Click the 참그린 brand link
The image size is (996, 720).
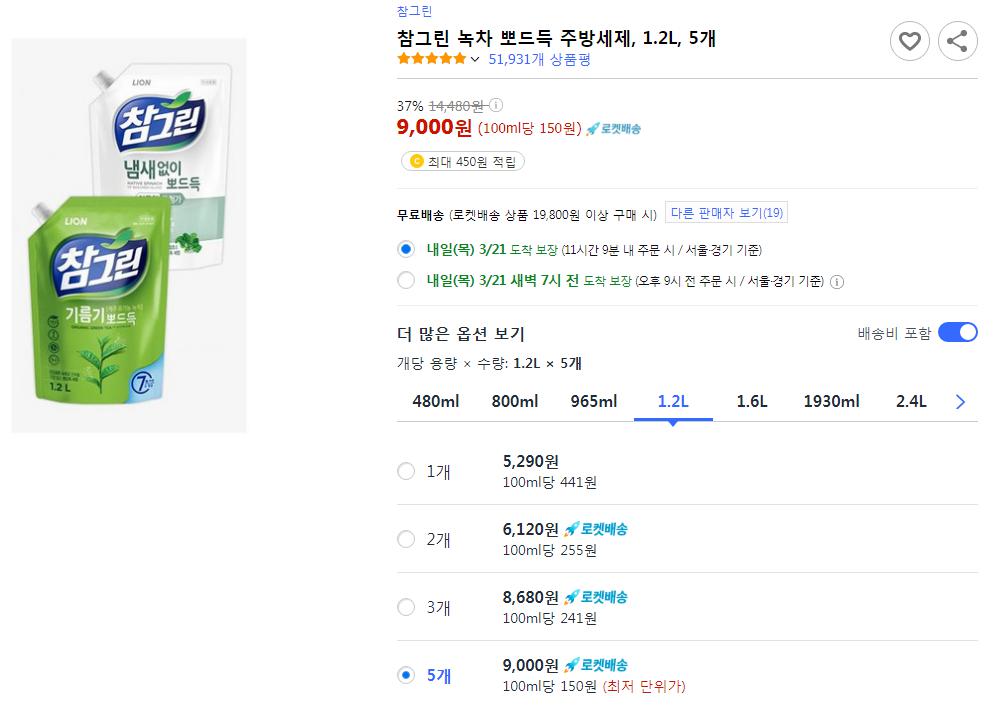[415, 12]
